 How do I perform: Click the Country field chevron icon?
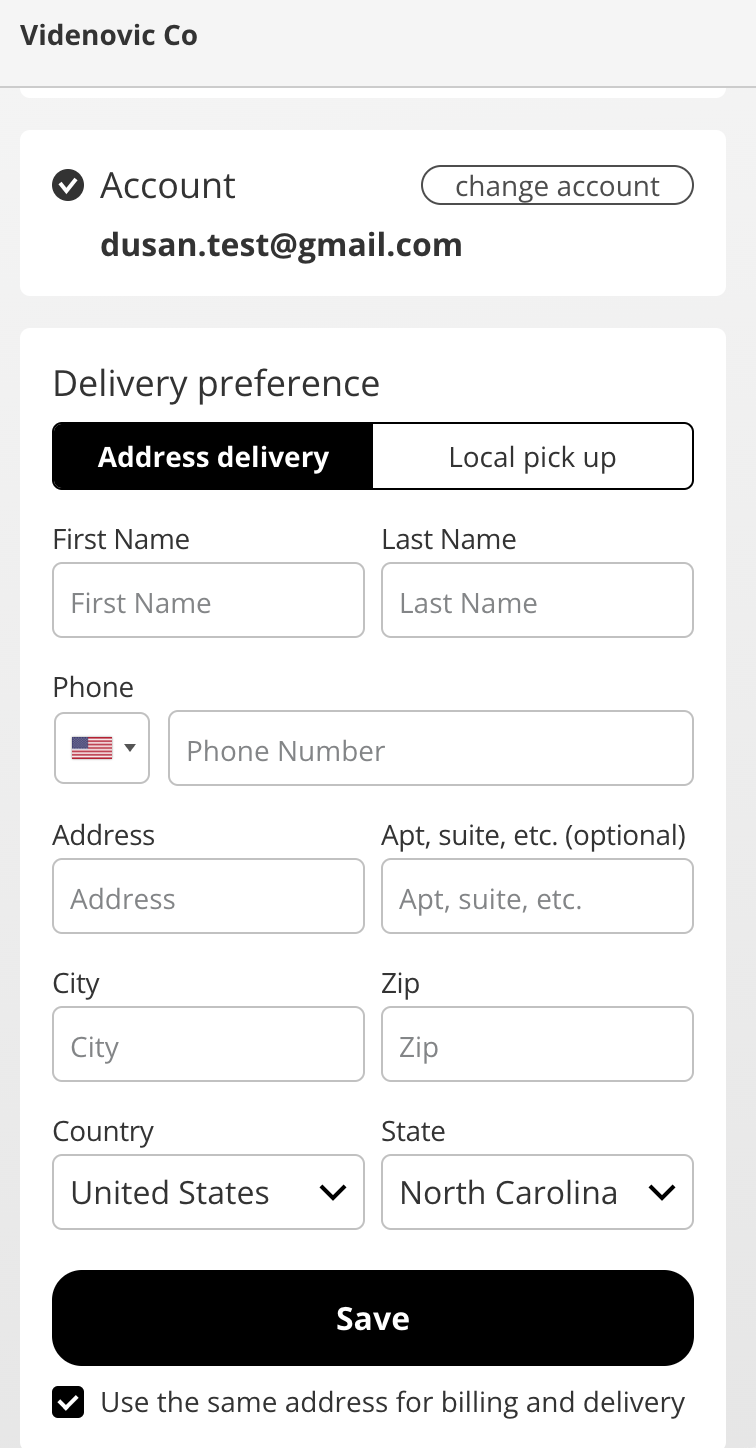tap(332, 1192)
